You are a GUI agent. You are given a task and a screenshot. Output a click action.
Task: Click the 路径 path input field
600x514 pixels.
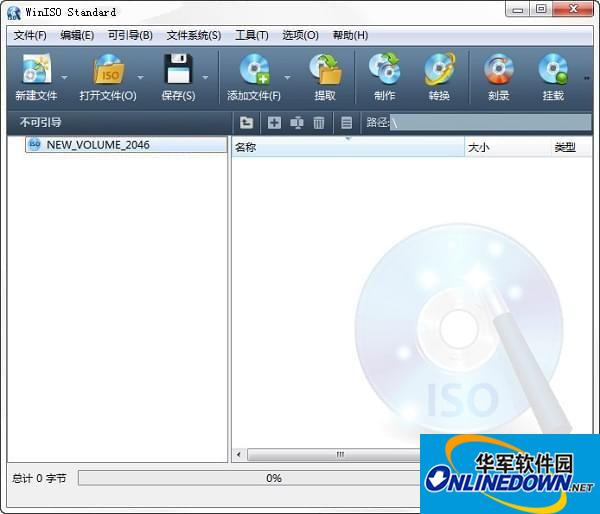coord(490,123)
